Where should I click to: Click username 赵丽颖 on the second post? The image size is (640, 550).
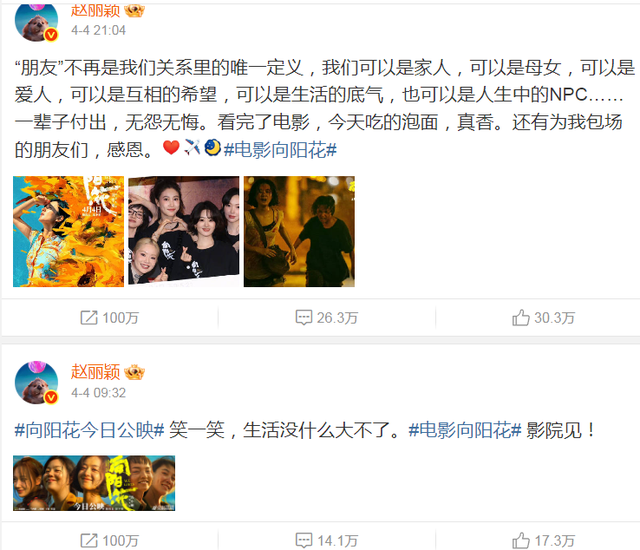point(95,372)
